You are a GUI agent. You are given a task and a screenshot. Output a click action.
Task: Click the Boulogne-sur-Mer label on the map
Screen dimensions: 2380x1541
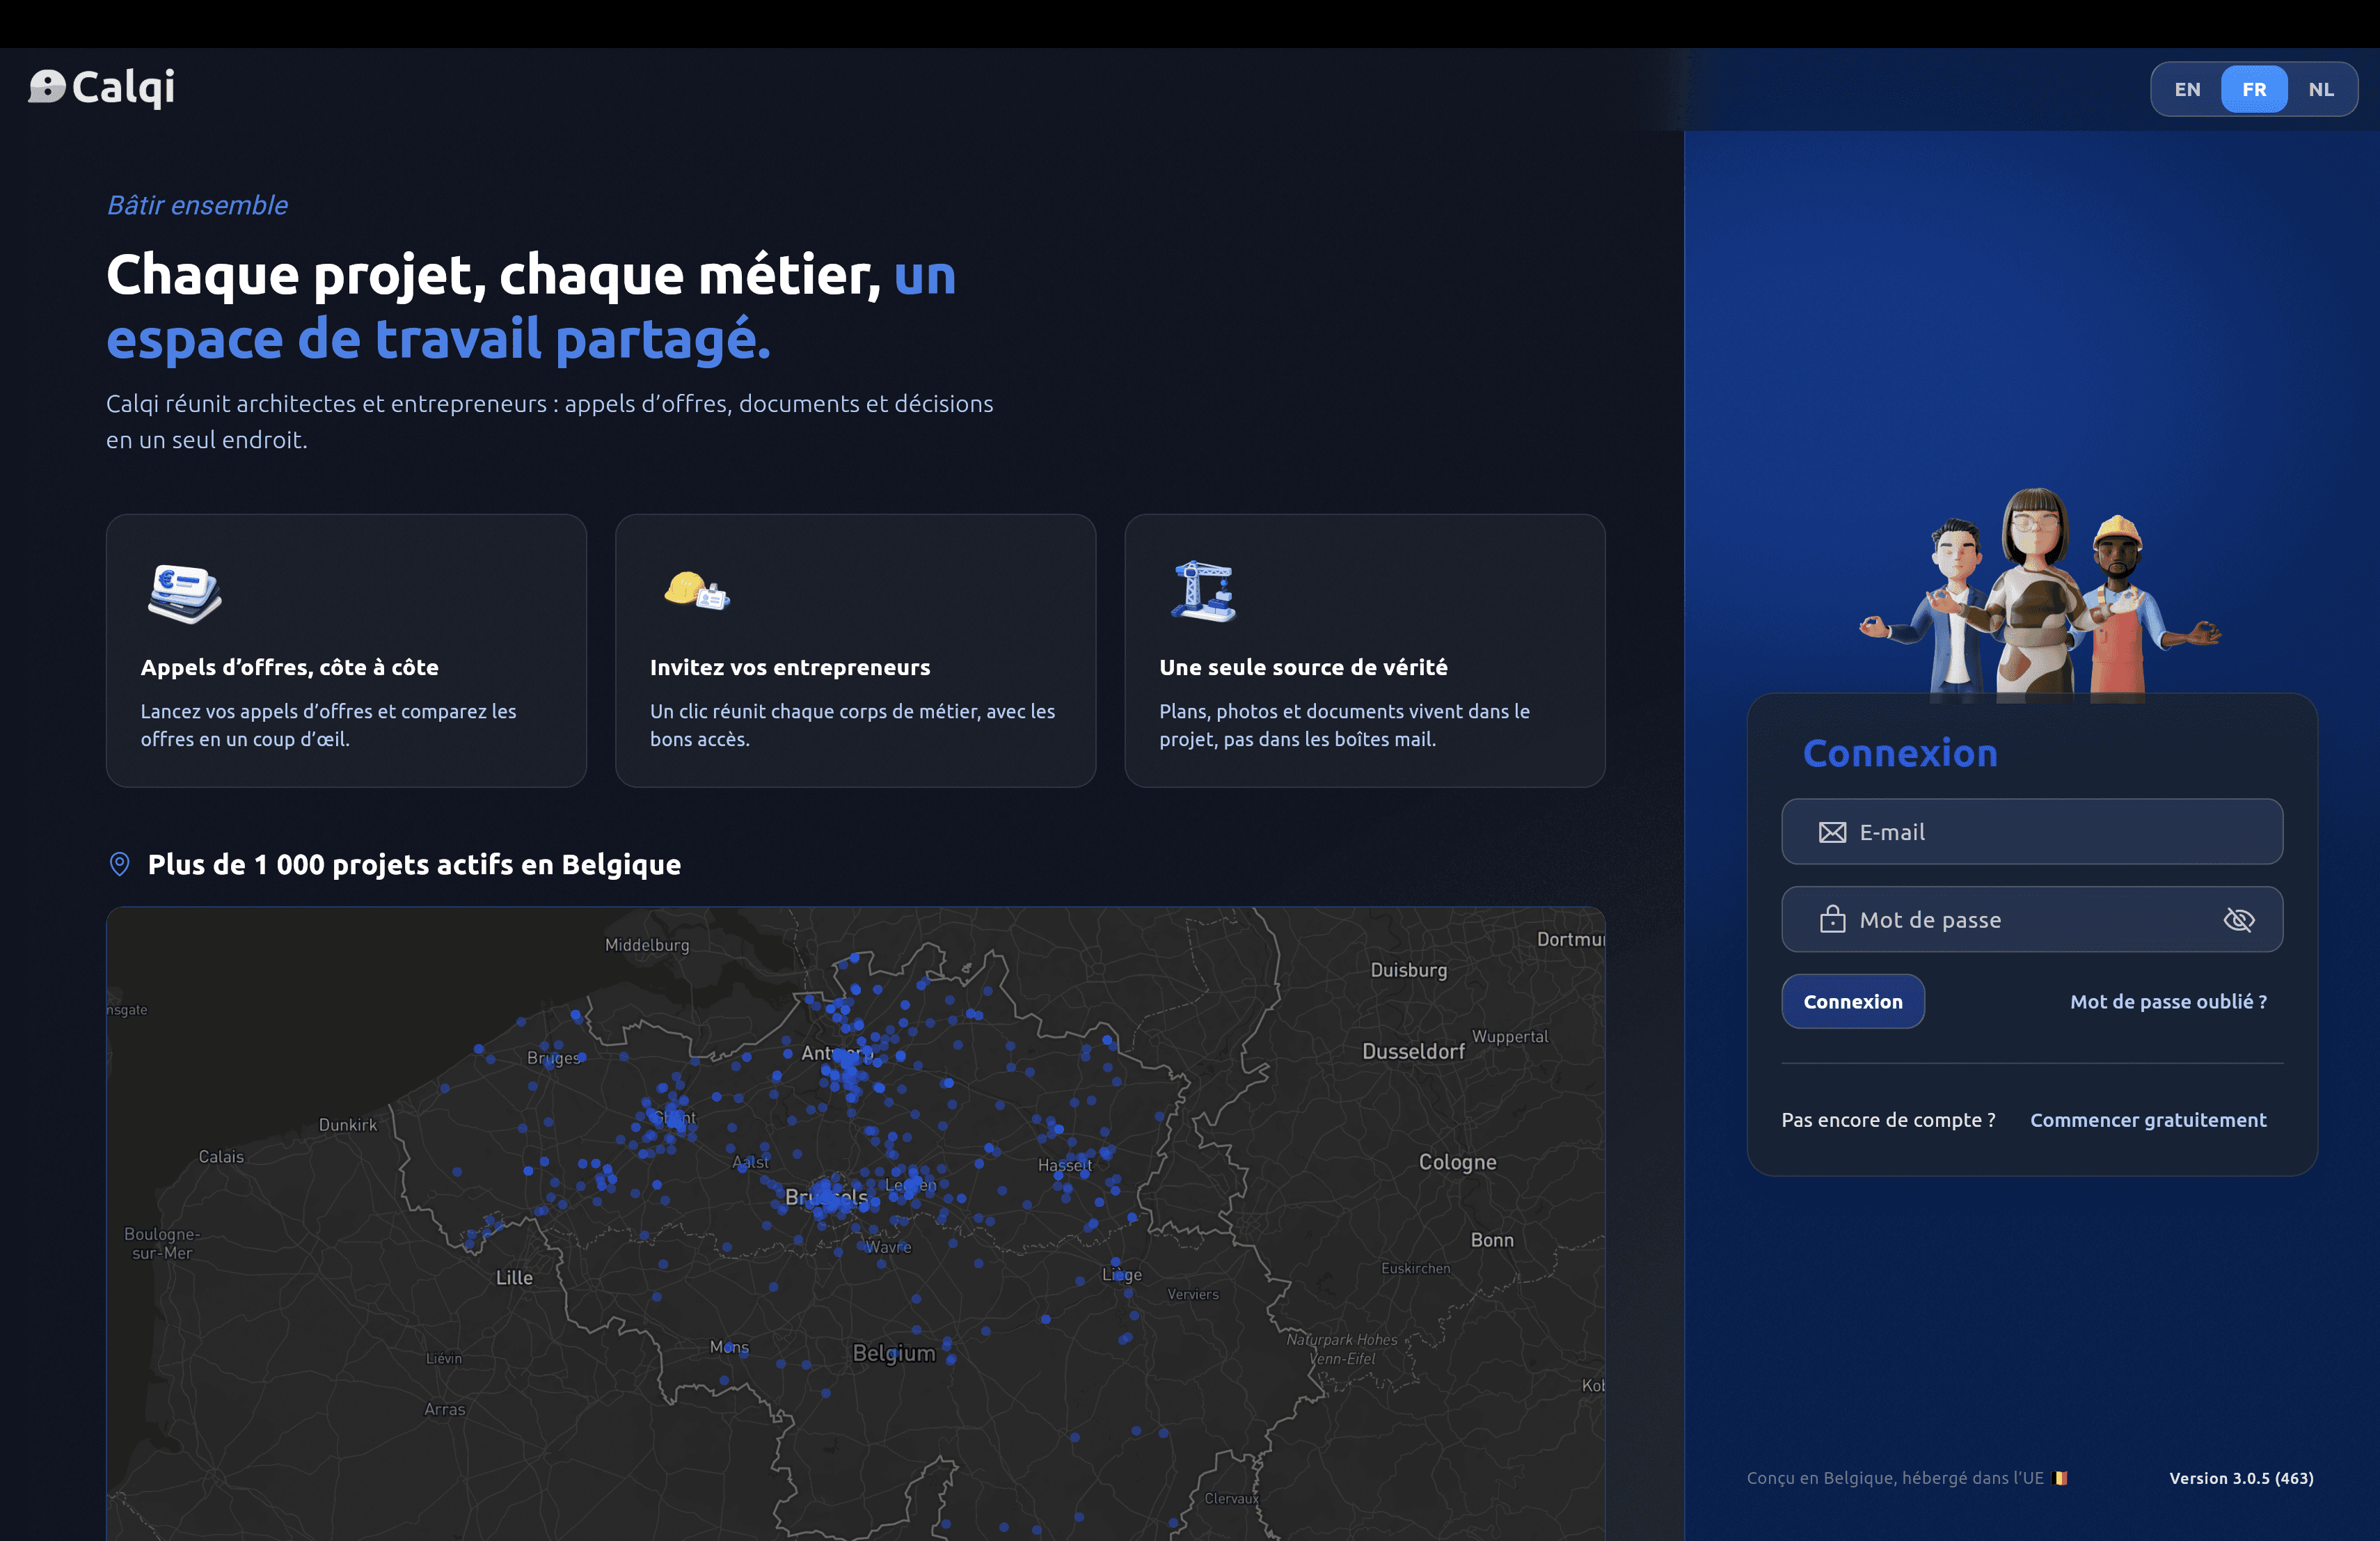pyautogui.click(x=161, y=1243)
